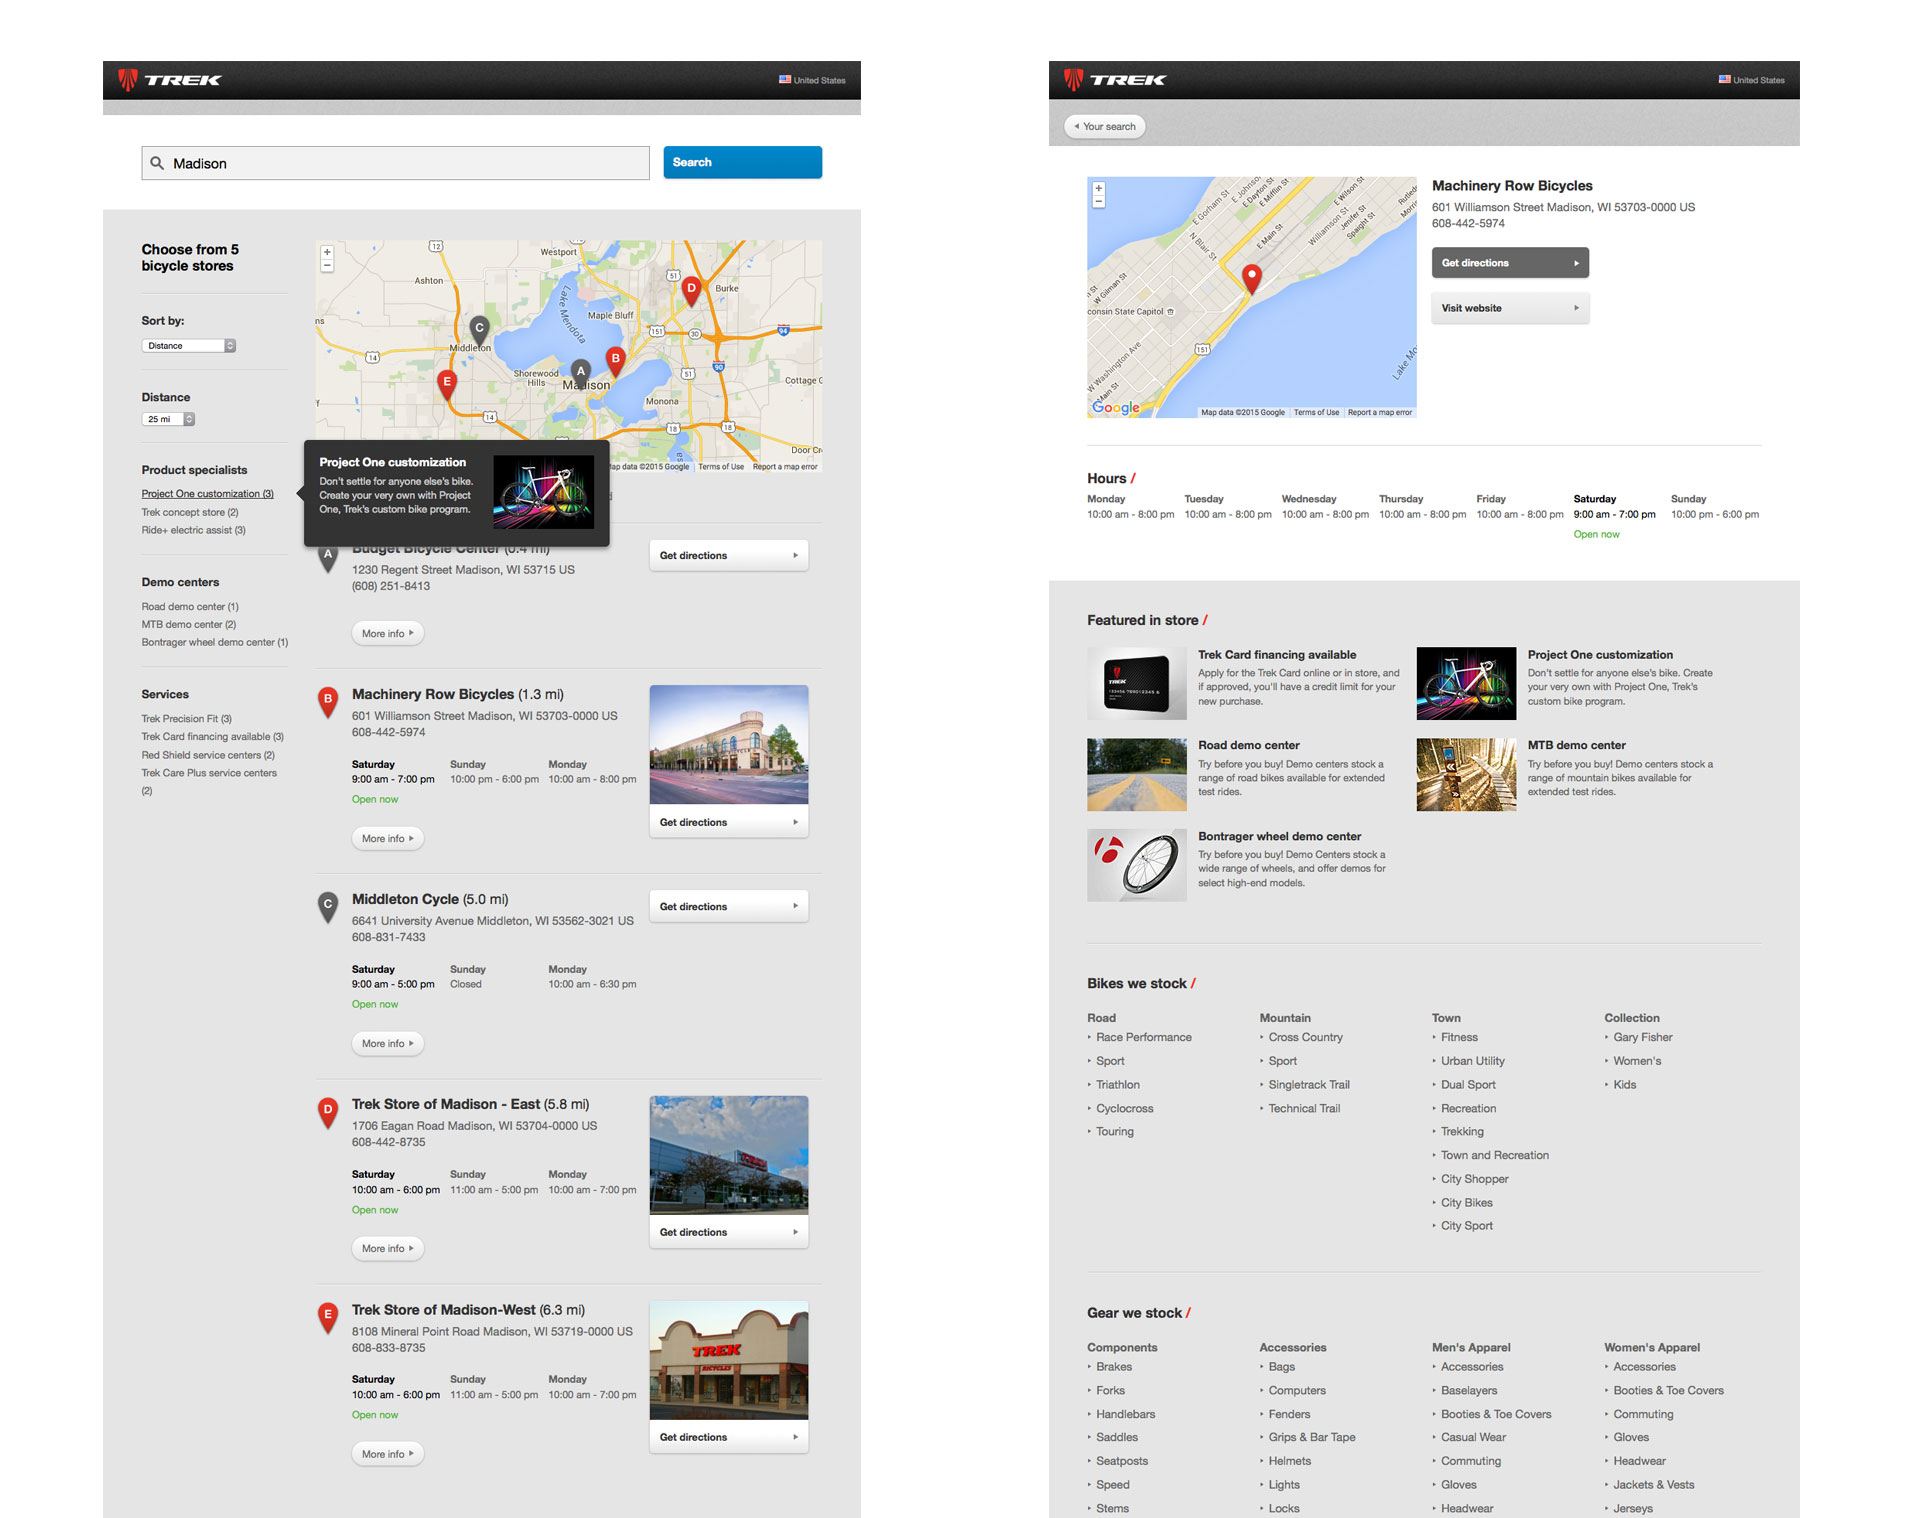Filter by Trek concept store (2)
This screenshot has width=1920, height=1518.
pos(190,512)
